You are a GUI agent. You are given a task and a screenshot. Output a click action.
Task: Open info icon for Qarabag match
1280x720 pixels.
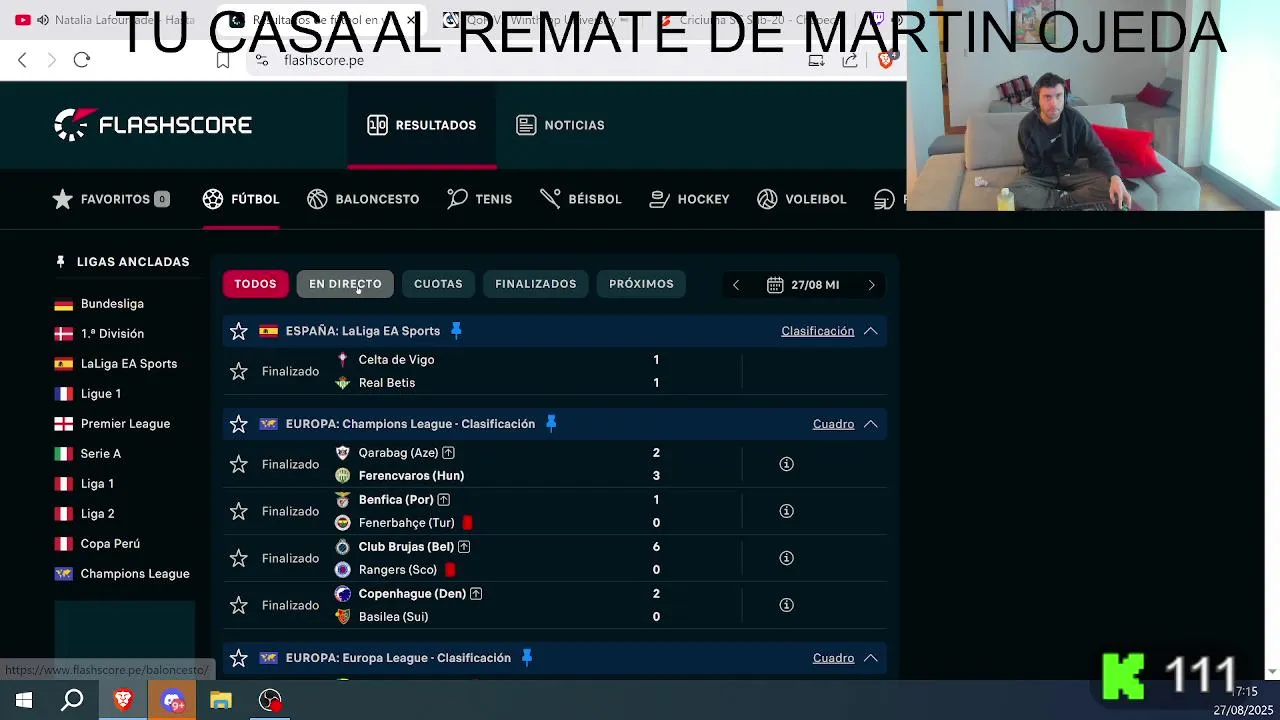pyautogui.click(x=786, y=464)
